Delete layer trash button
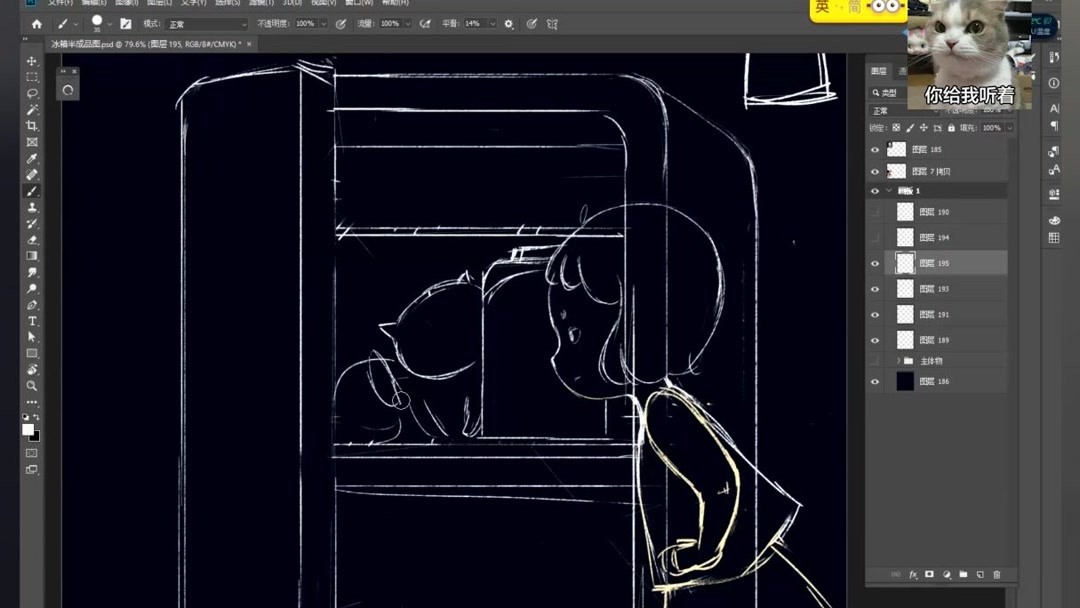The width and height of the screenshot is (1080, 608). pyautogui.click(x=996, y=574)
